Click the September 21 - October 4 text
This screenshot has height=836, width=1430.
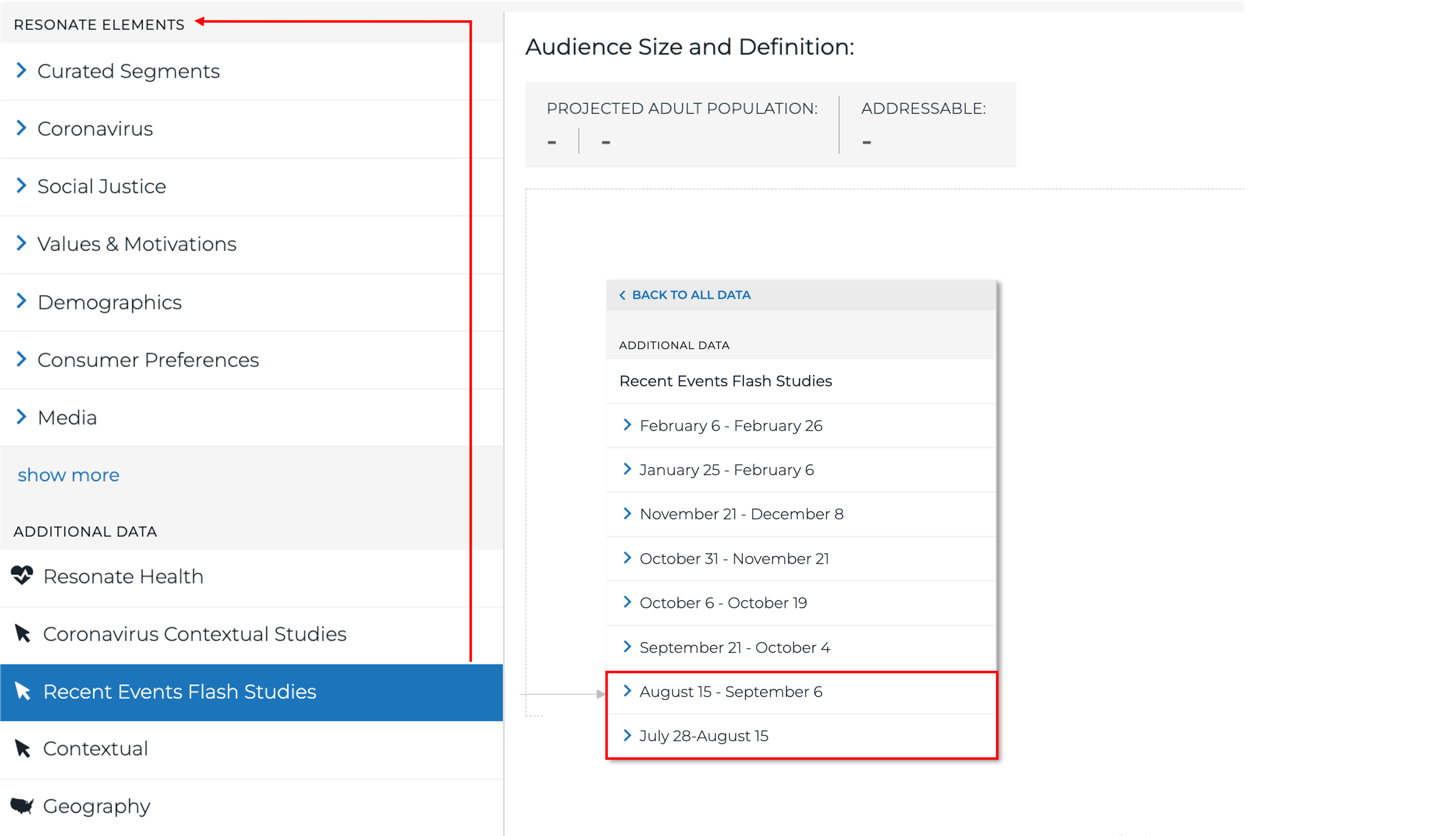coord(735,647)
